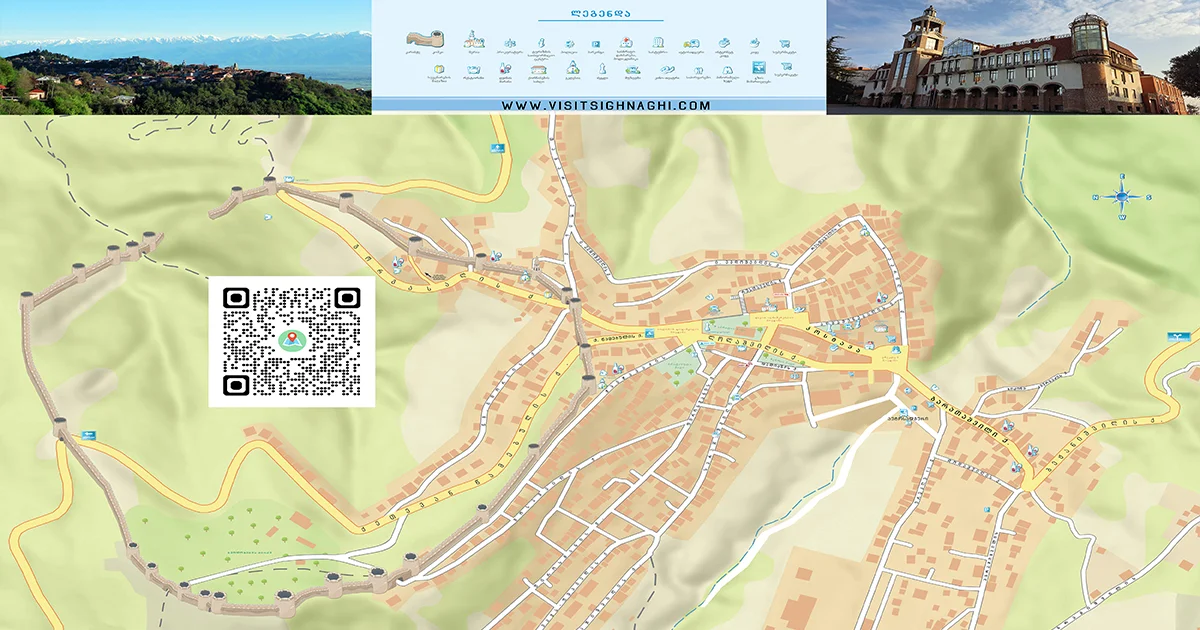This screenshot has height=630, width=1200.
Task: Select the chess-pawn monument icon in the legend
Action: pyautogui.click(x=603, y=69)
